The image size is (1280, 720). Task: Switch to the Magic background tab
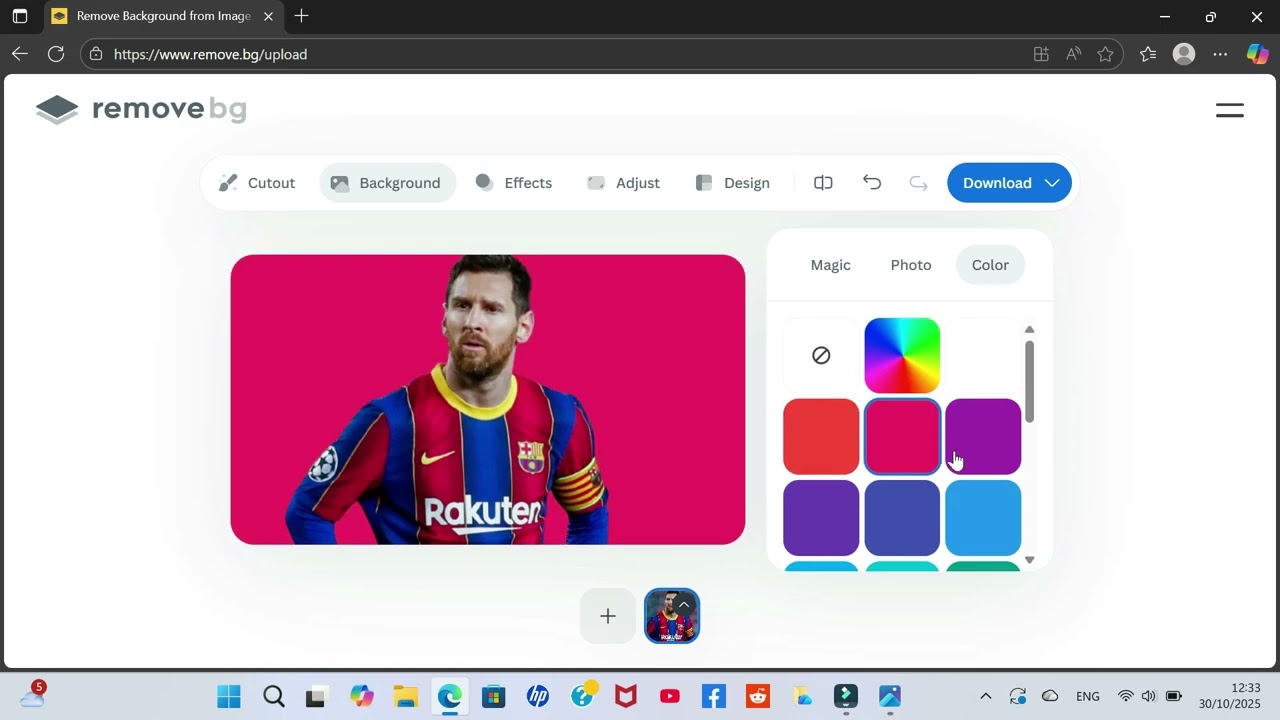click(x=830, y=265)
